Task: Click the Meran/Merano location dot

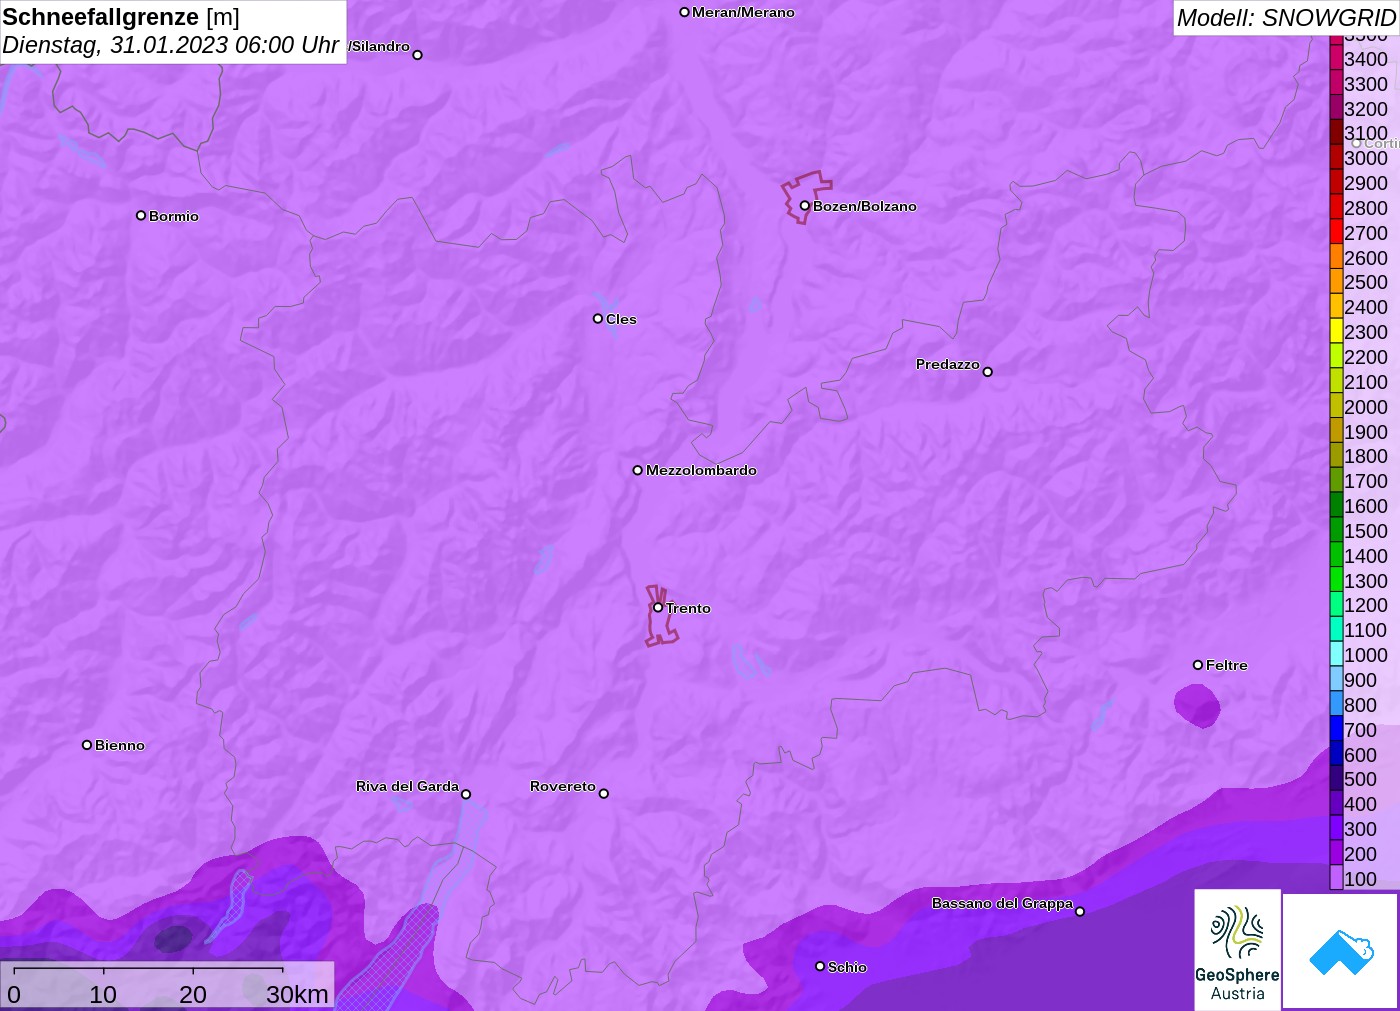Action: coord(684,12)
